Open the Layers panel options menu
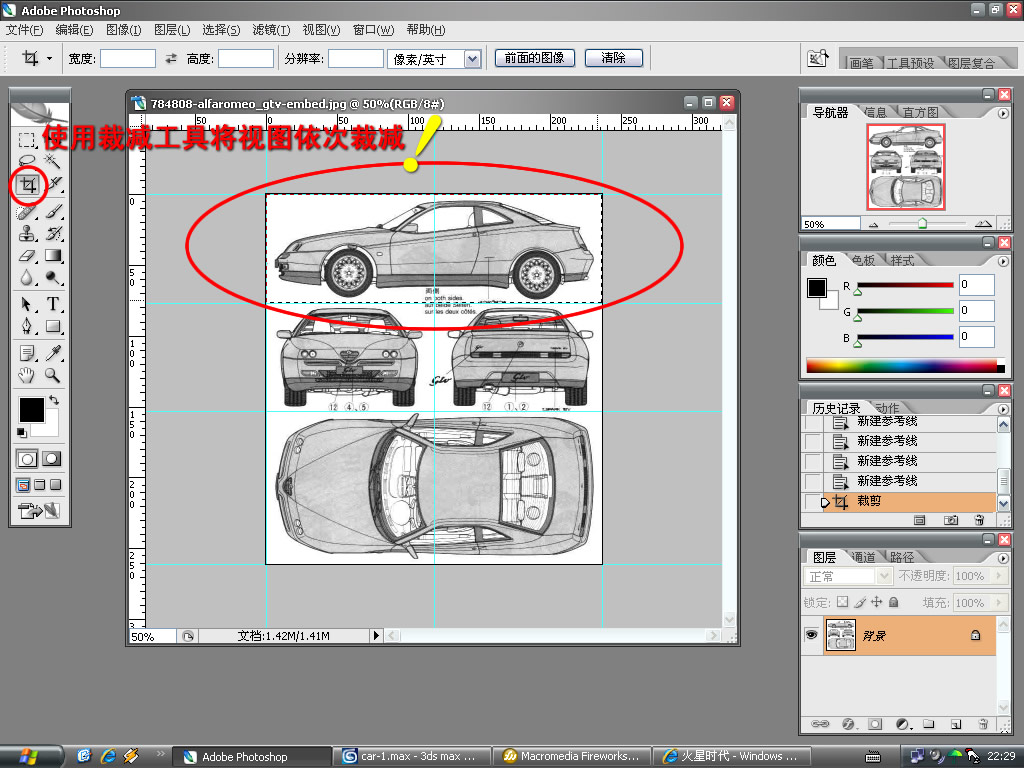Image resolution: width=1024 pixels, height=768 pixels. (x=1003, y=558)
